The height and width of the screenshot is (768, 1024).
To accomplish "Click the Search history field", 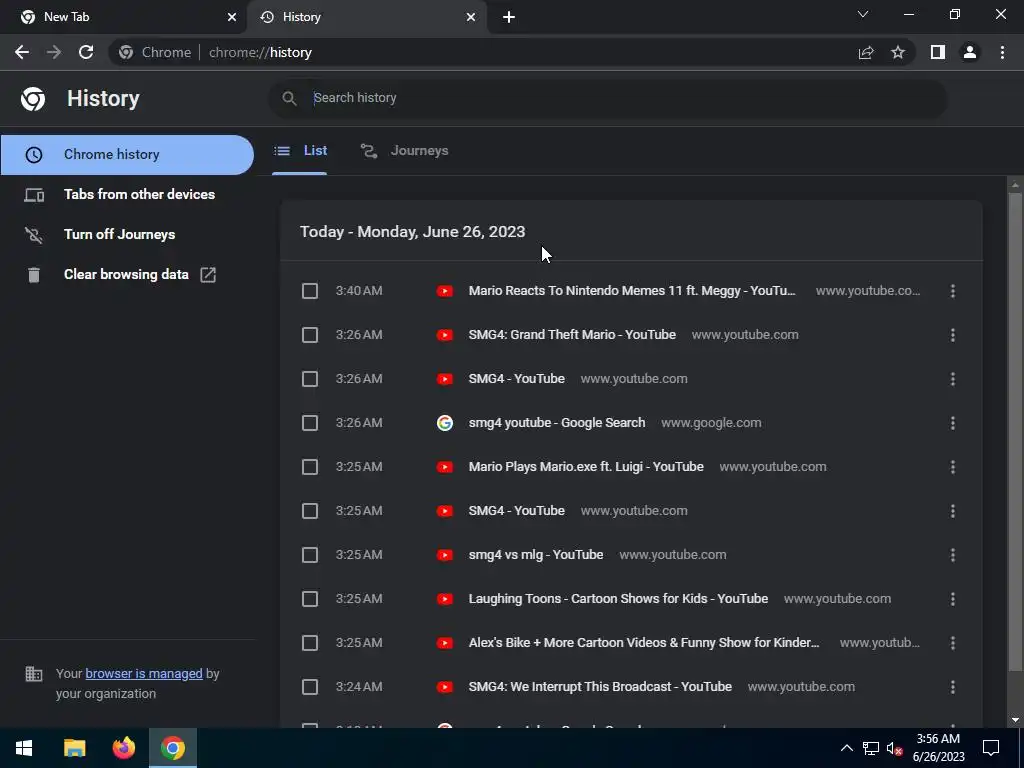I will [607, 98].
